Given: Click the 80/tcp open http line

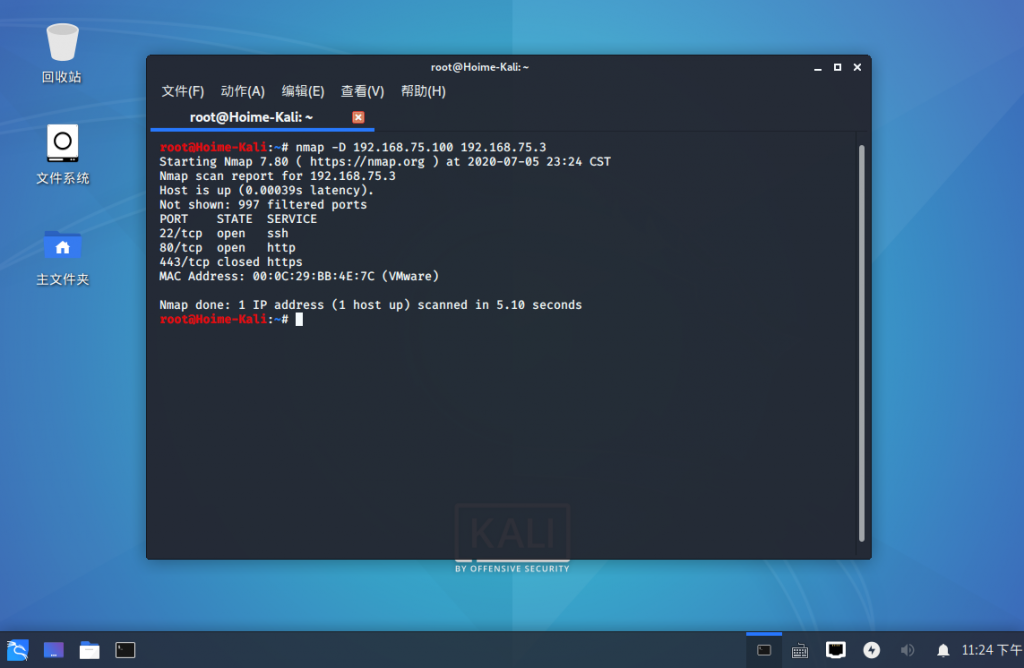Looking at the screenshot, I should (227, 247).
